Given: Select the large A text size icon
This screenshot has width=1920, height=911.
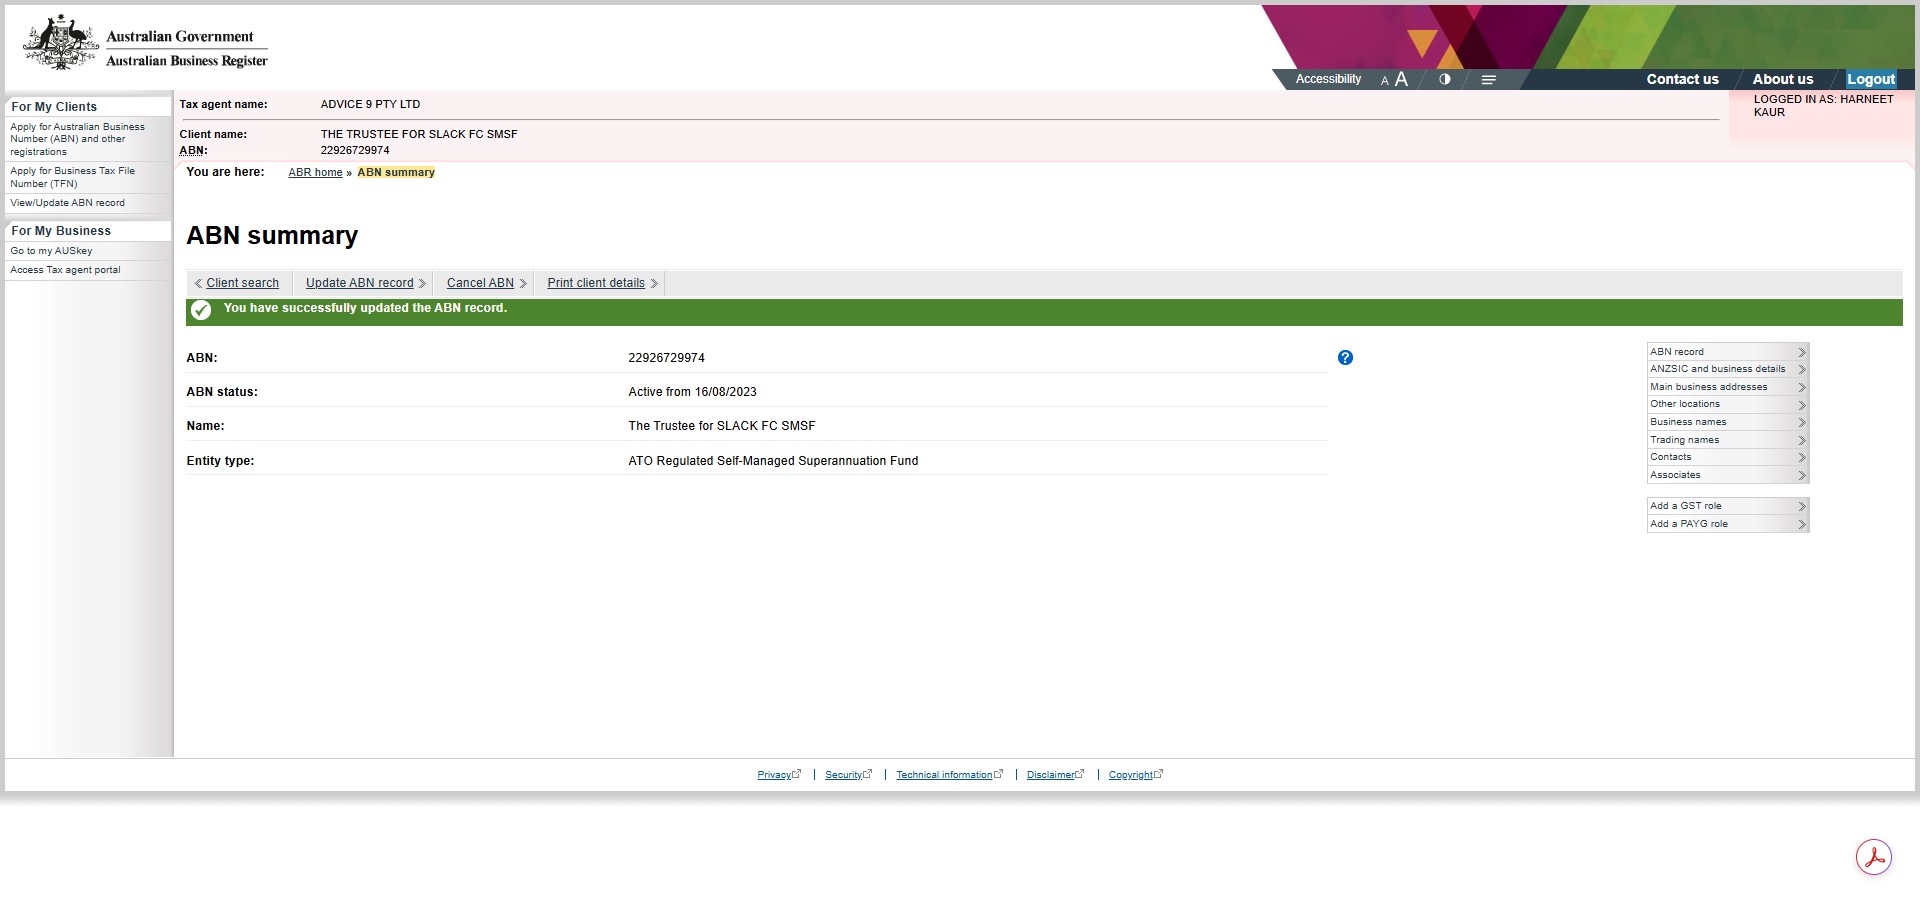Looking at the screenshot, I should (1401, 79).
